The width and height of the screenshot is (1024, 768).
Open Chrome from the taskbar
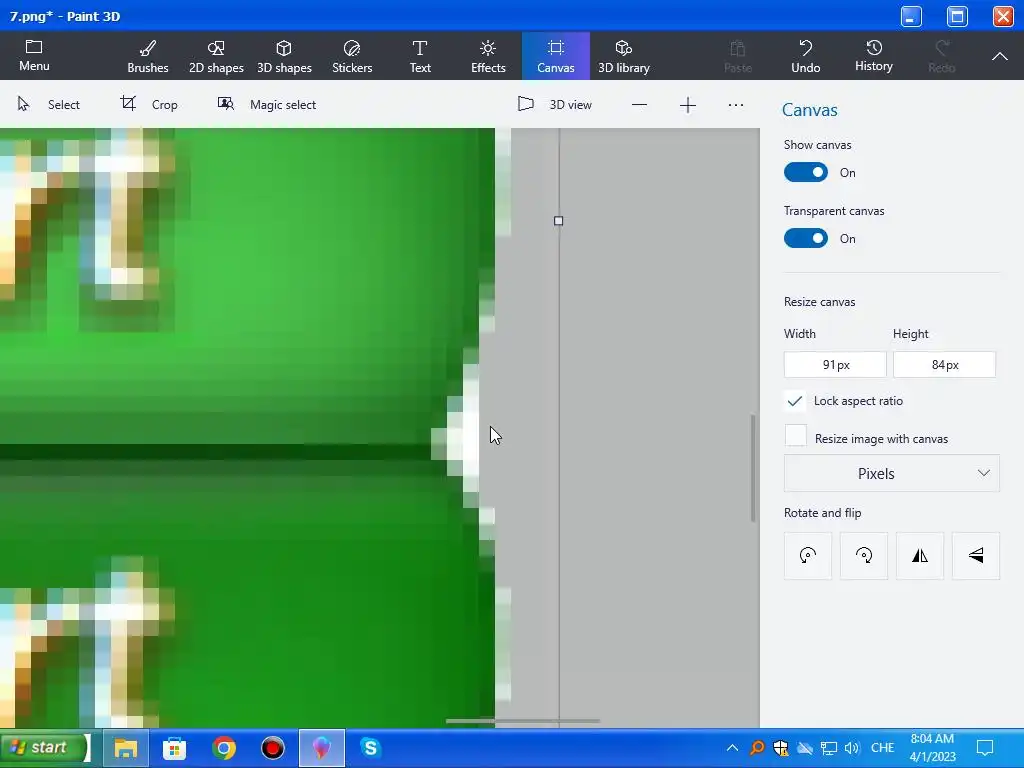(x=223, y=748)
